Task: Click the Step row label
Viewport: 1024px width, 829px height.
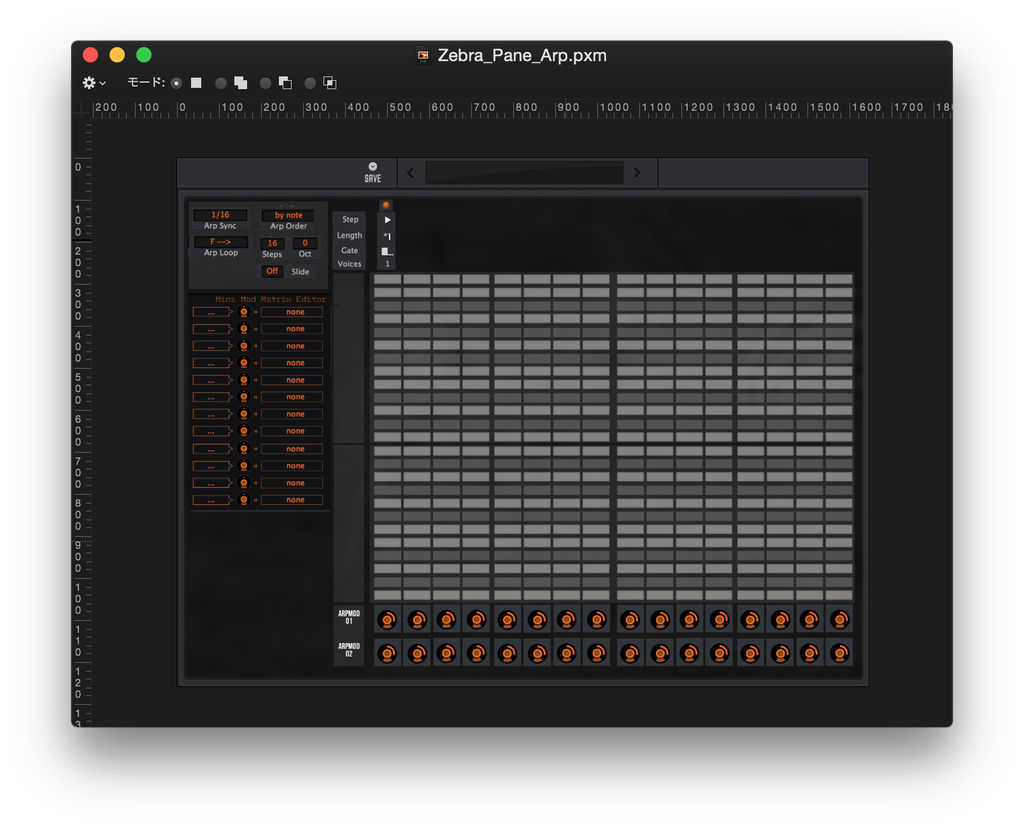Action: point(350,219)
